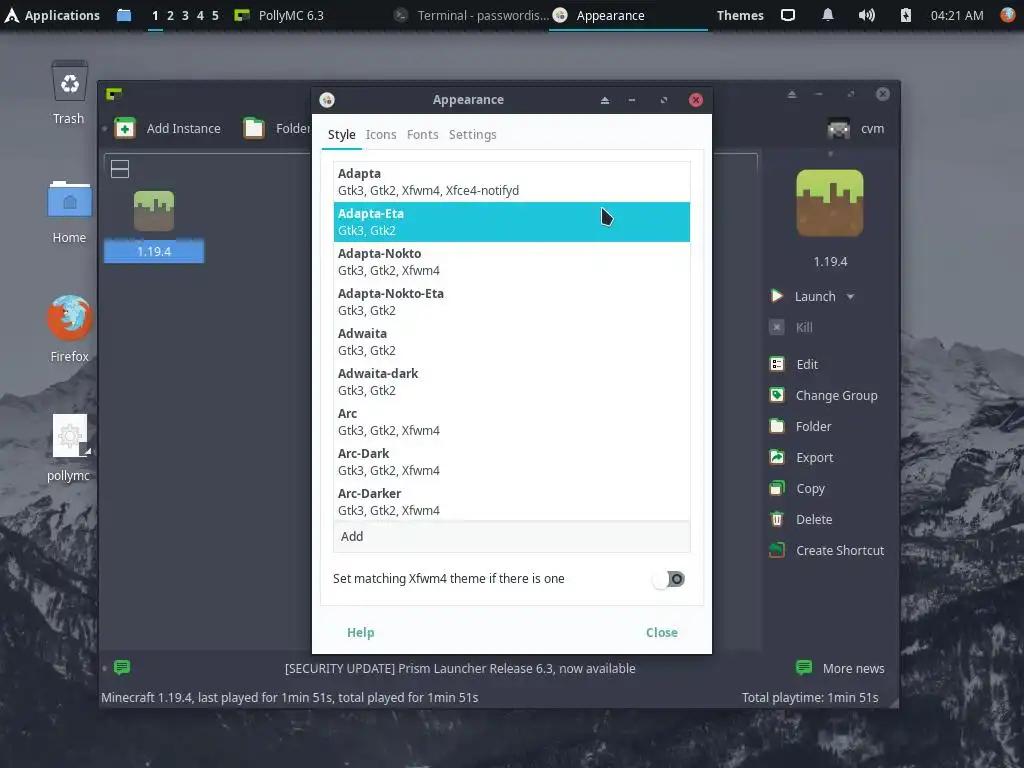Click the Change Group tag icon

click(x=776, y=395)
